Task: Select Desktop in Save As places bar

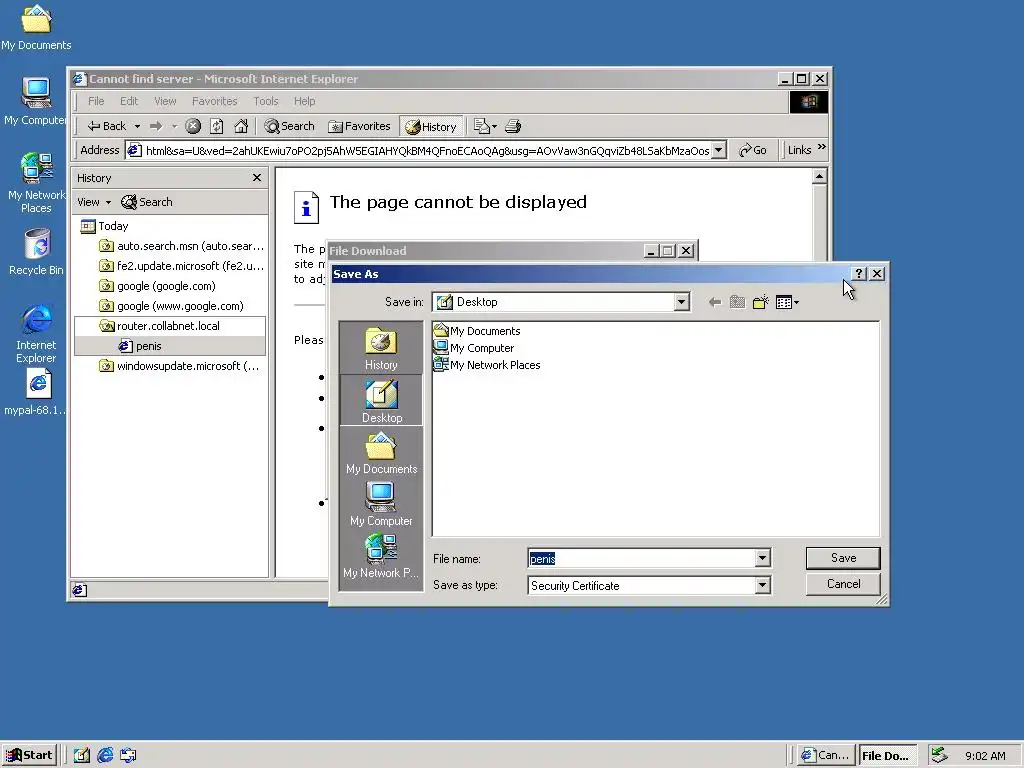Action: [381, 400]
